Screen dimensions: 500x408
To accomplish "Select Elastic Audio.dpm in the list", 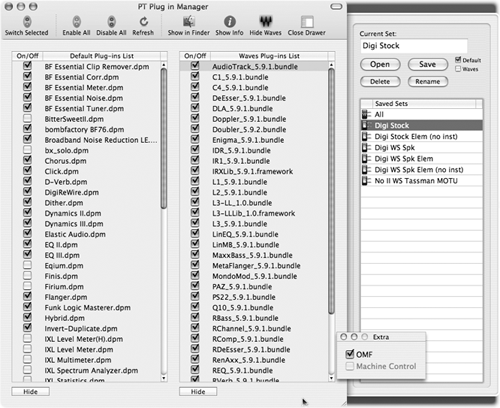I will click(x=75, y=234).
